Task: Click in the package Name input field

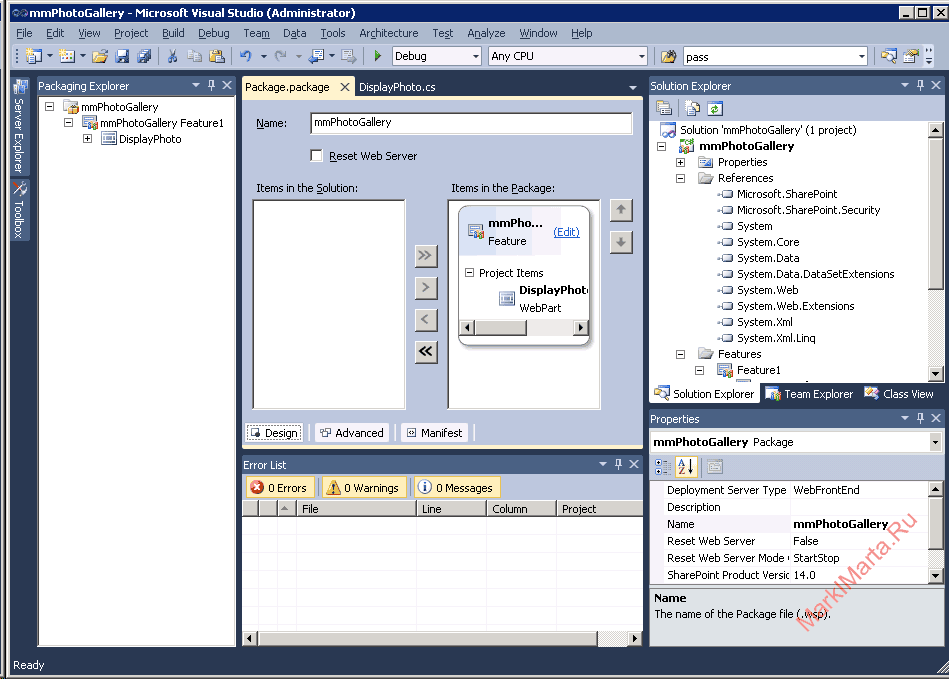Action: [x=471, y=123]
